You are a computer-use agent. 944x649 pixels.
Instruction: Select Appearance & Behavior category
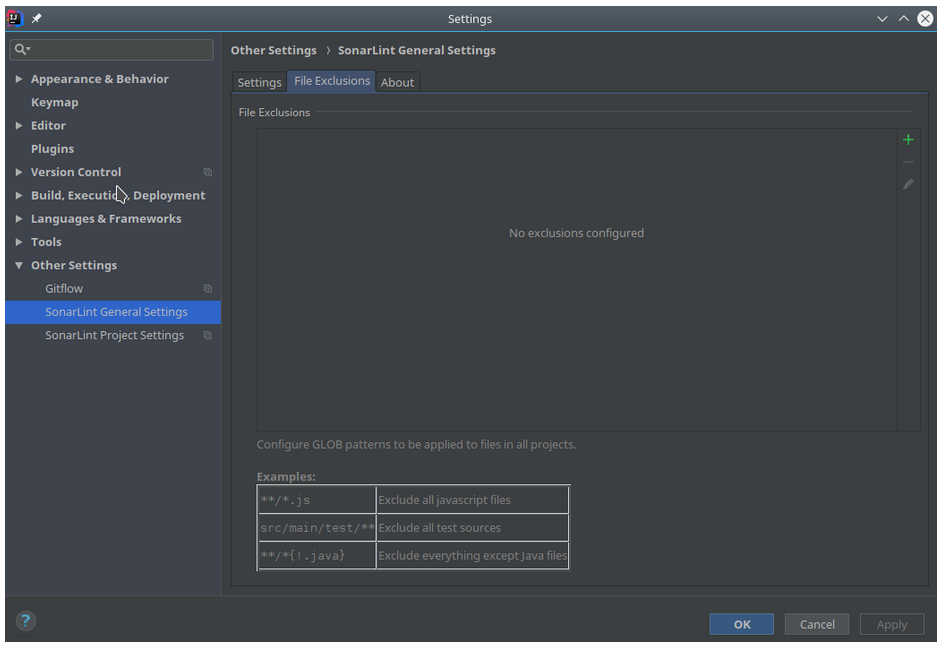pos(99,79)
